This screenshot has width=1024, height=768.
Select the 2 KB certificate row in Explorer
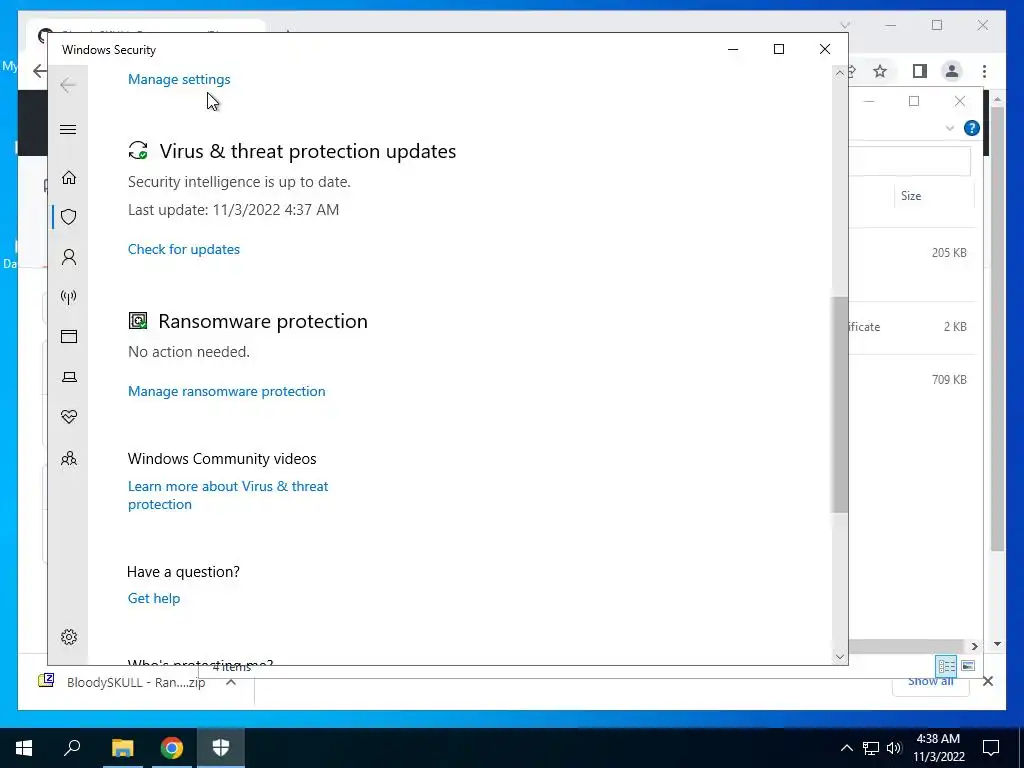pyautogui.click(x=913, y=327)
